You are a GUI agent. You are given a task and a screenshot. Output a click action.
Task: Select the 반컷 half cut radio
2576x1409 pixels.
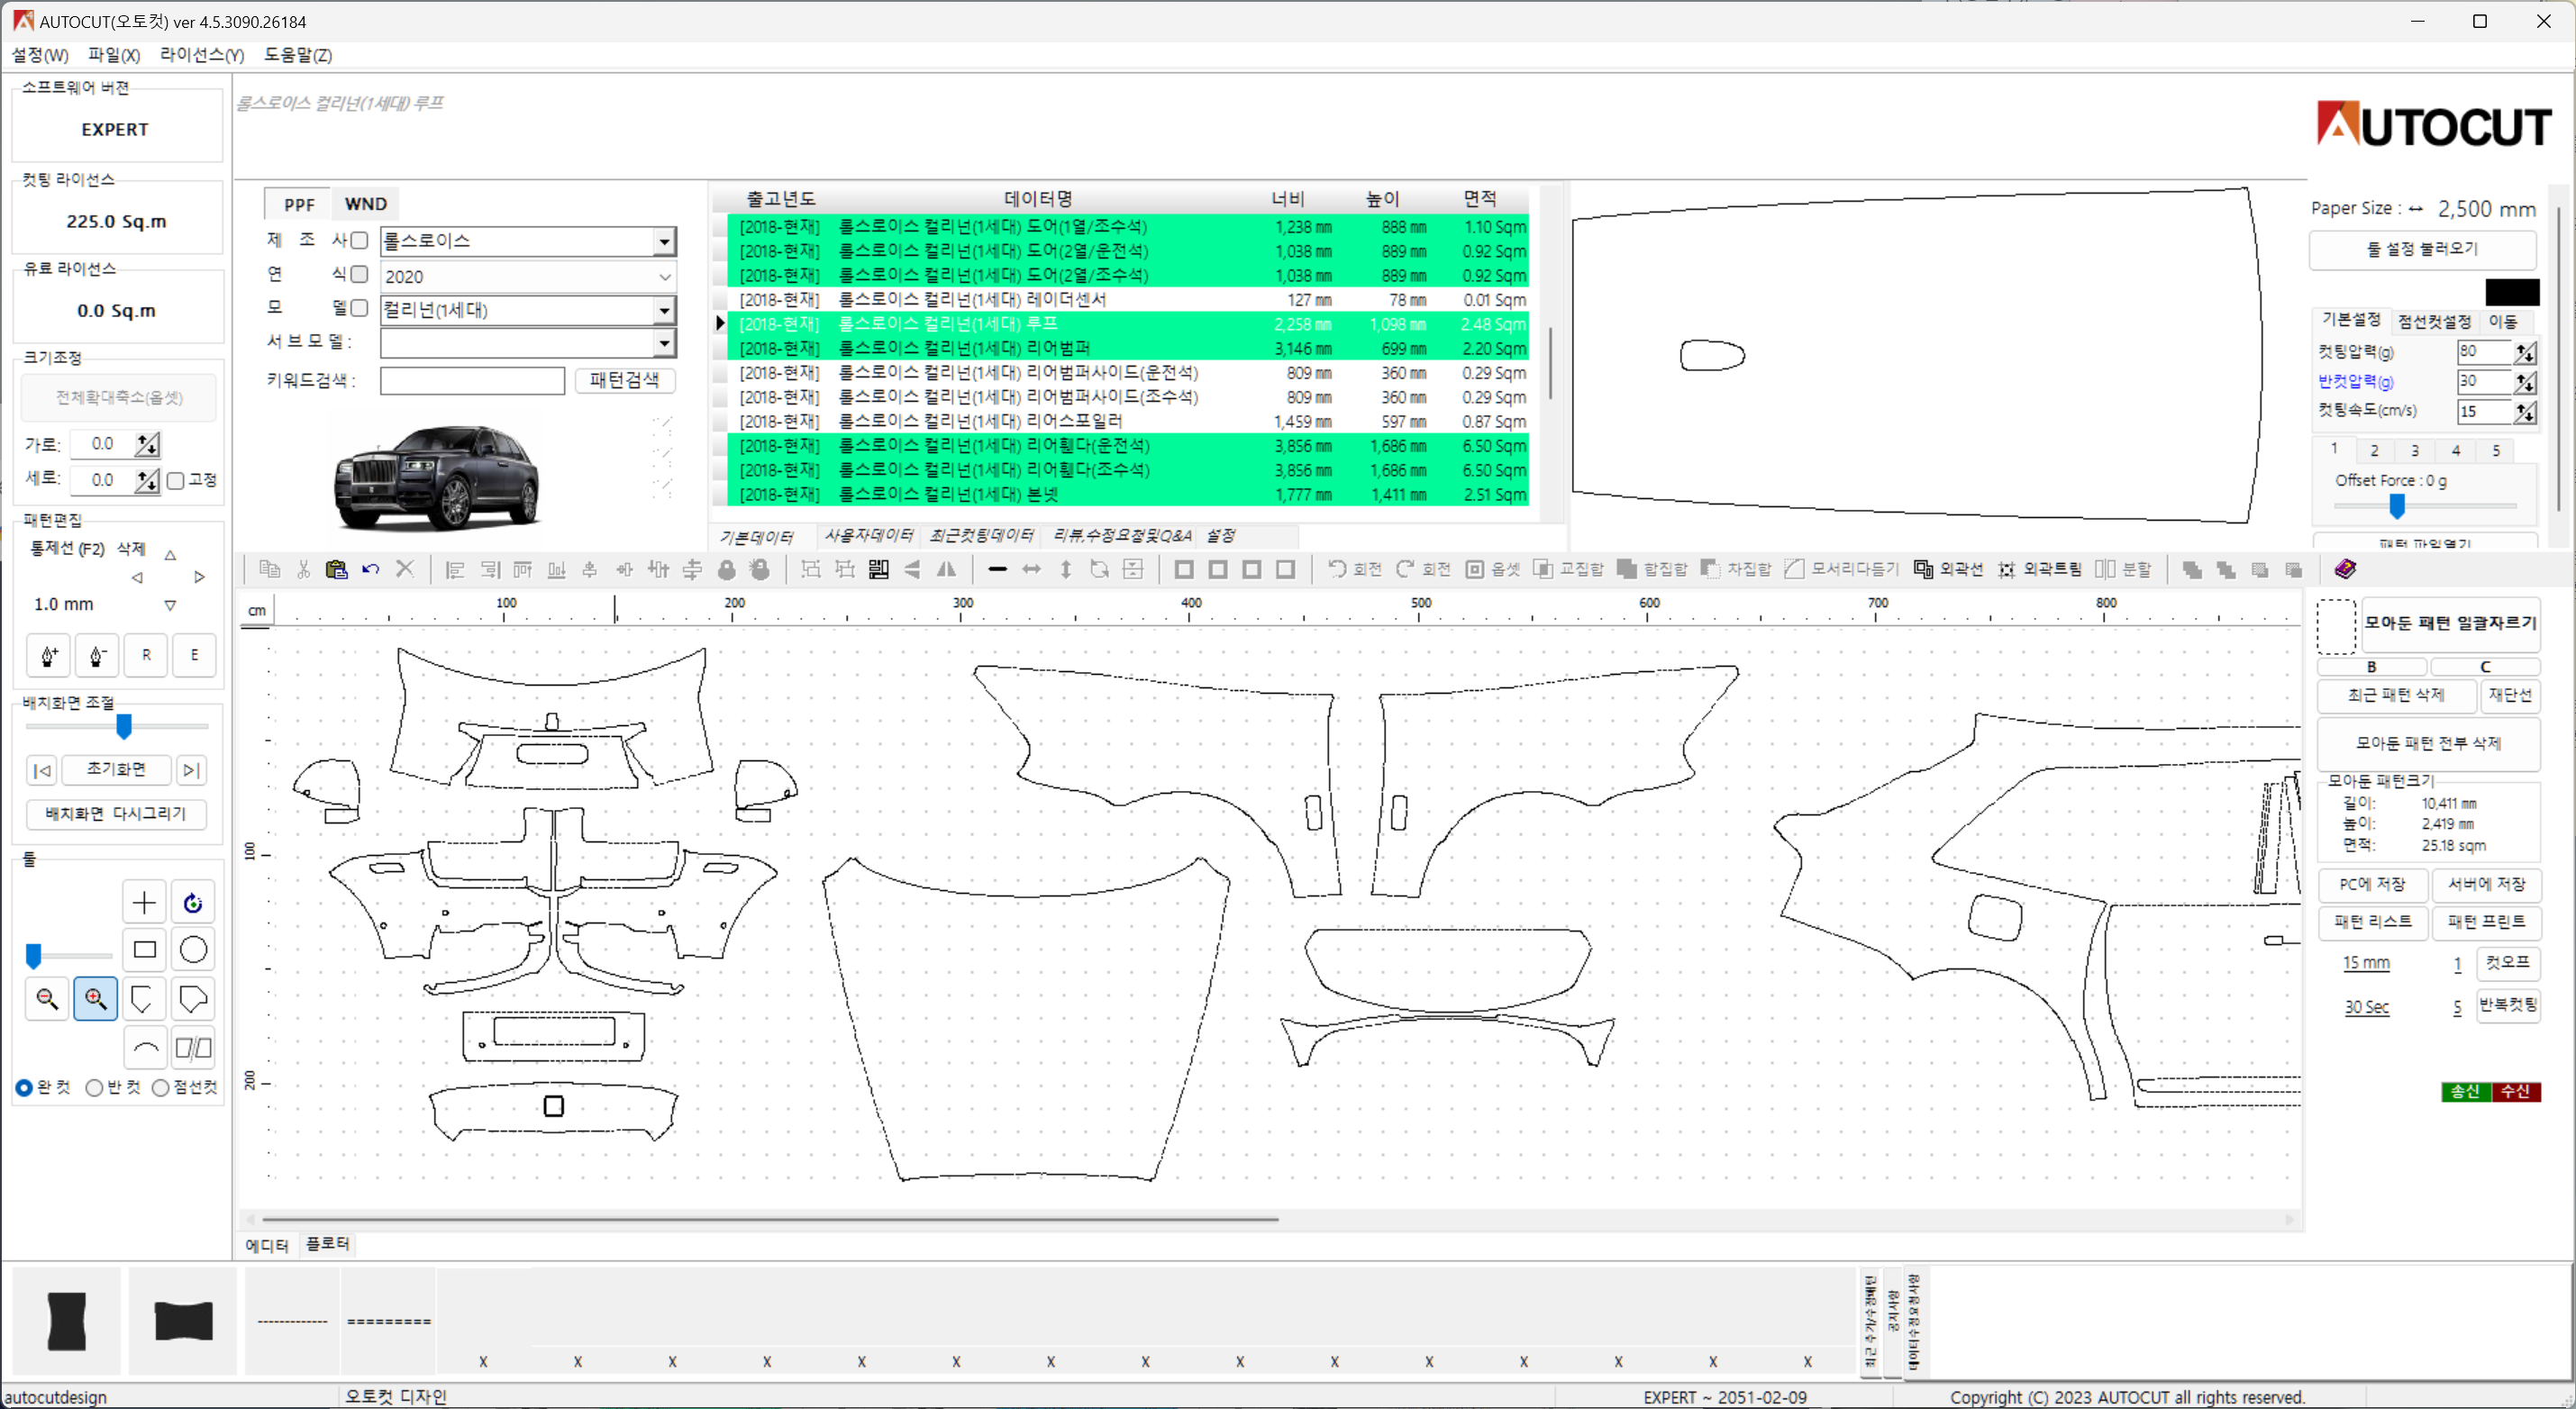coord(94,1087)
